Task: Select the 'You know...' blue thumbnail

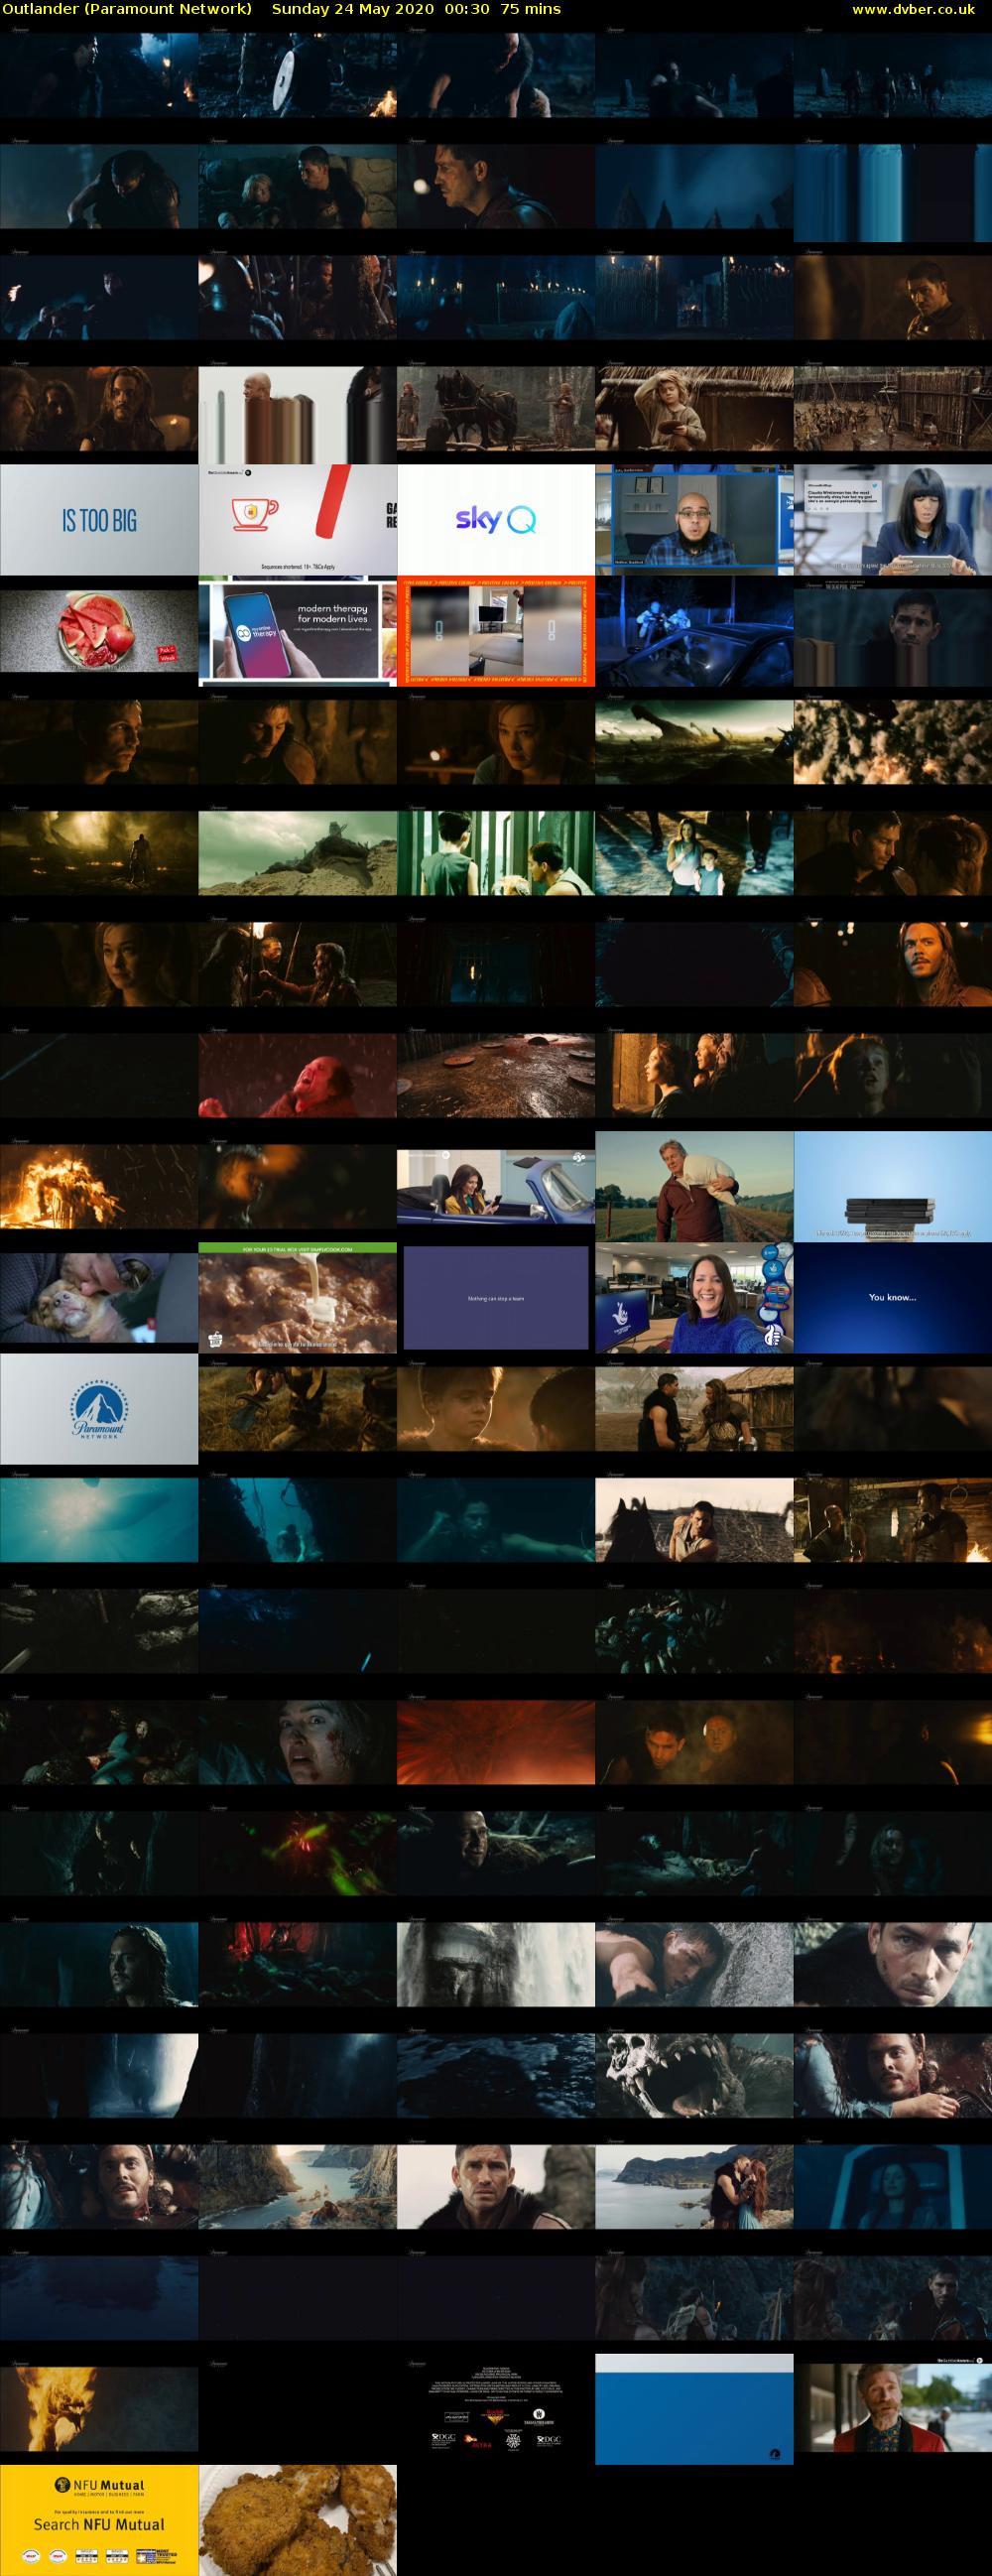Action: (893, 1298)
